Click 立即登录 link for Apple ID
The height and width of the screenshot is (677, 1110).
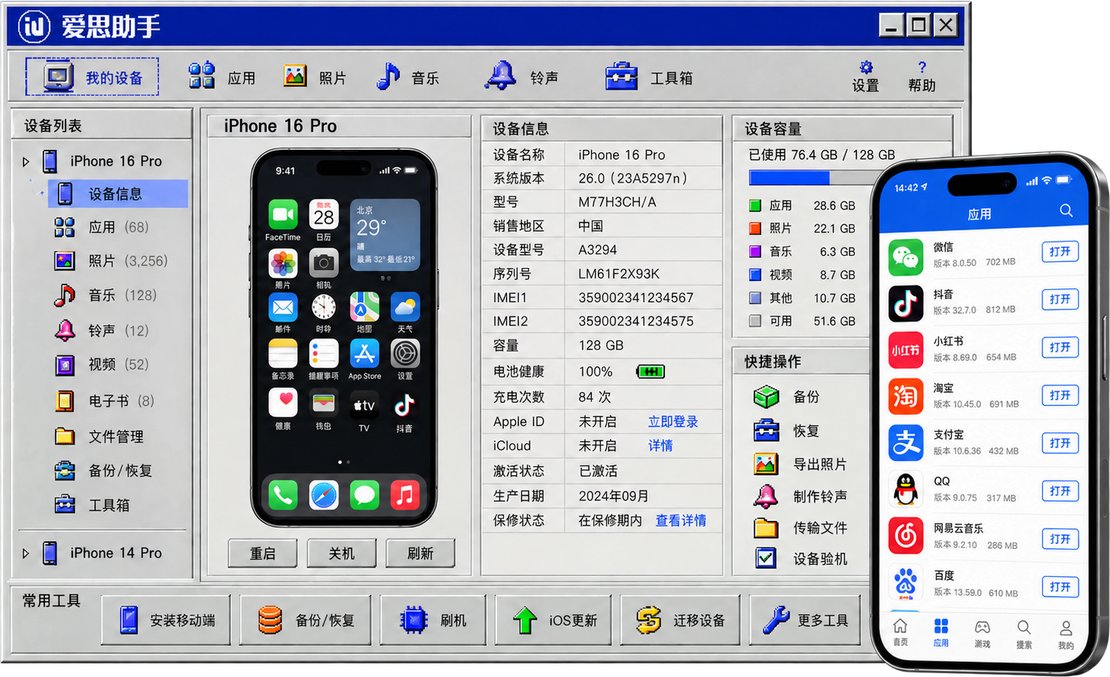tap(673, 421)
